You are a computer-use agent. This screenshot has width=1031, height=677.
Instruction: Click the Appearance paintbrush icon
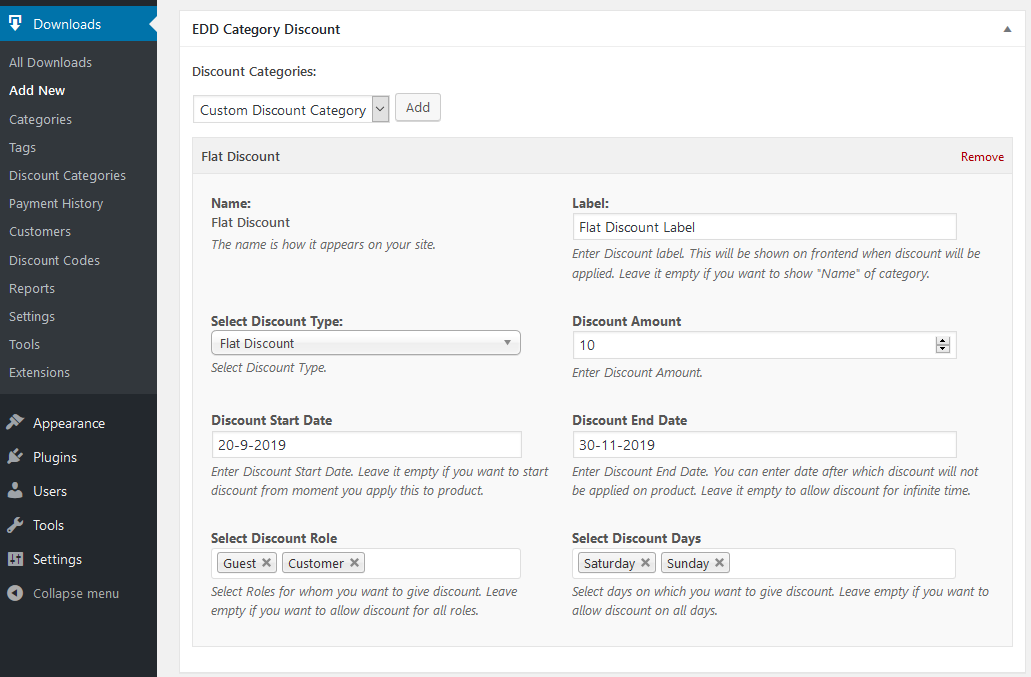click(x=15, y=423)
